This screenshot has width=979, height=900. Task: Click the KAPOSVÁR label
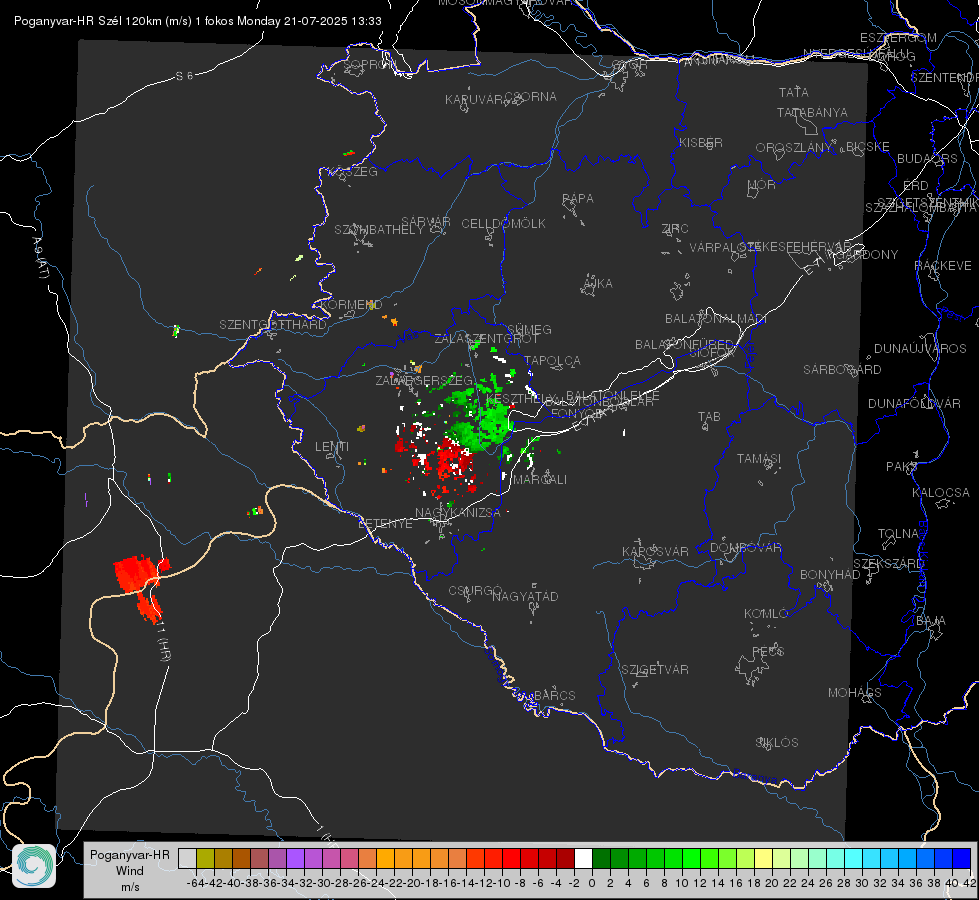pos(655,551)
